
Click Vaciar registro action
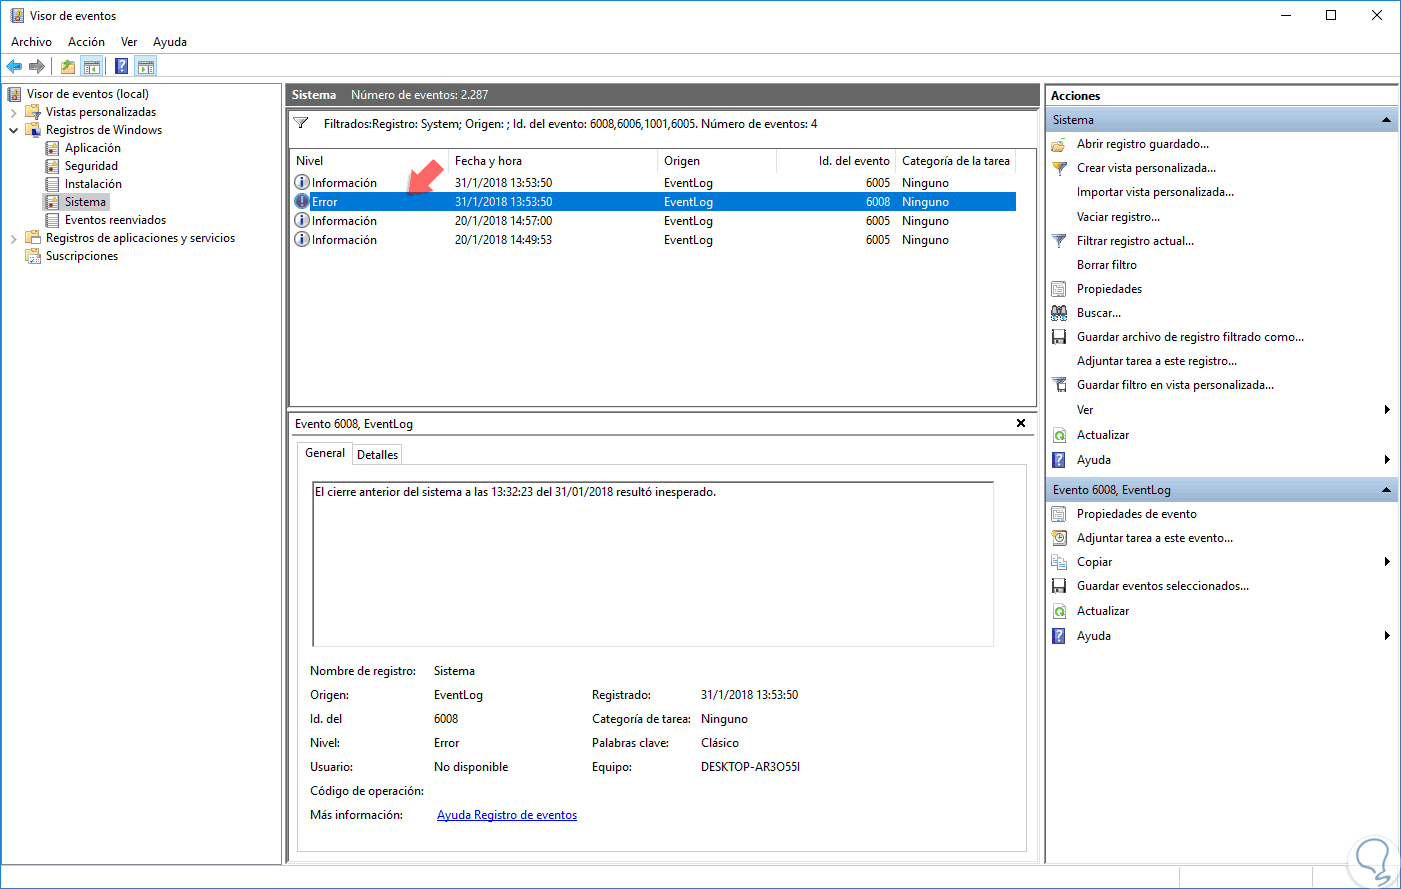click(x=1118, y=217)
